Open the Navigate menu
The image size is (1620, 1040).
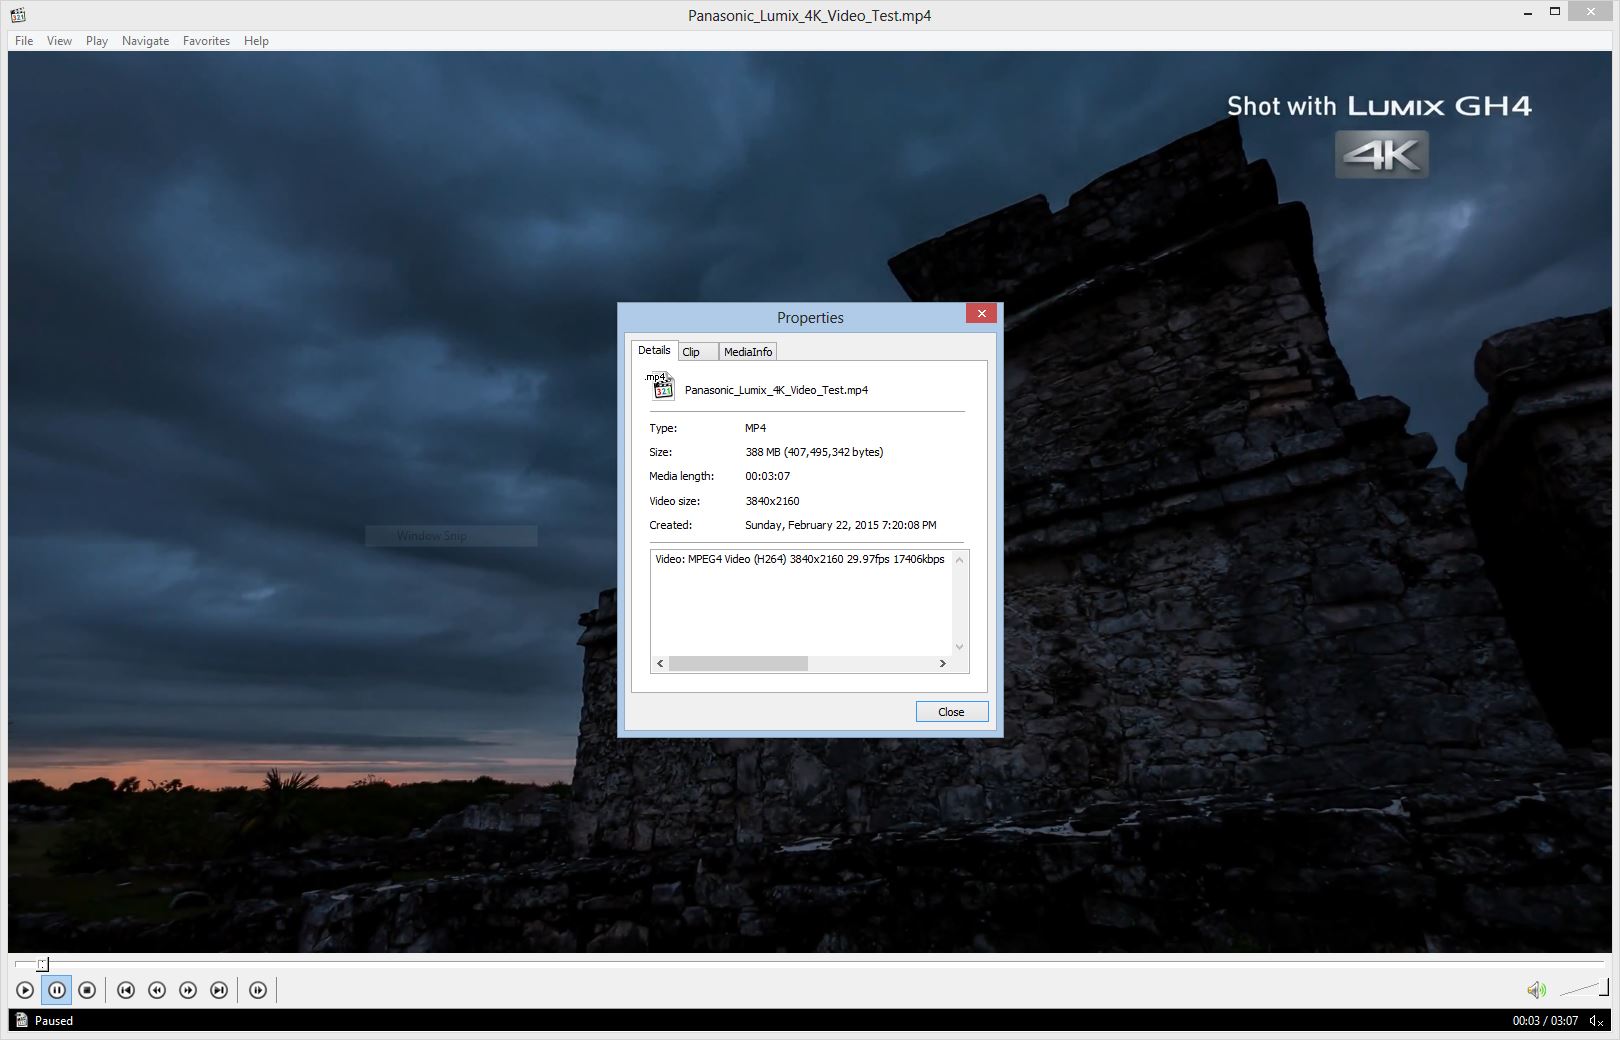(x=145, y=41)
